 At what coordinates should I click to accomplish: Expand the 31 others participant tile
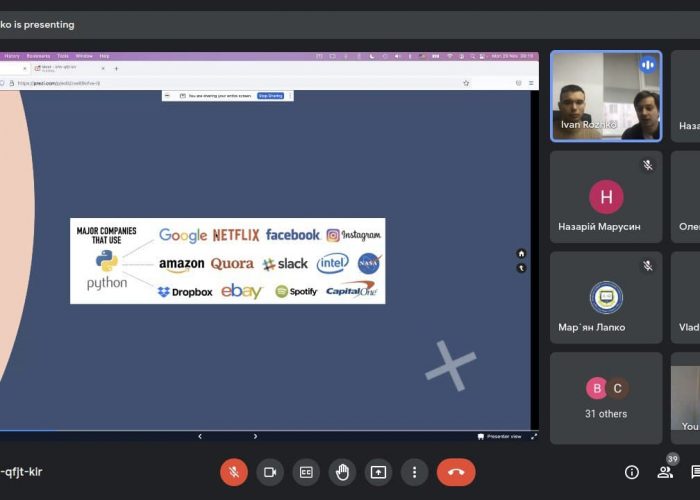606,397
